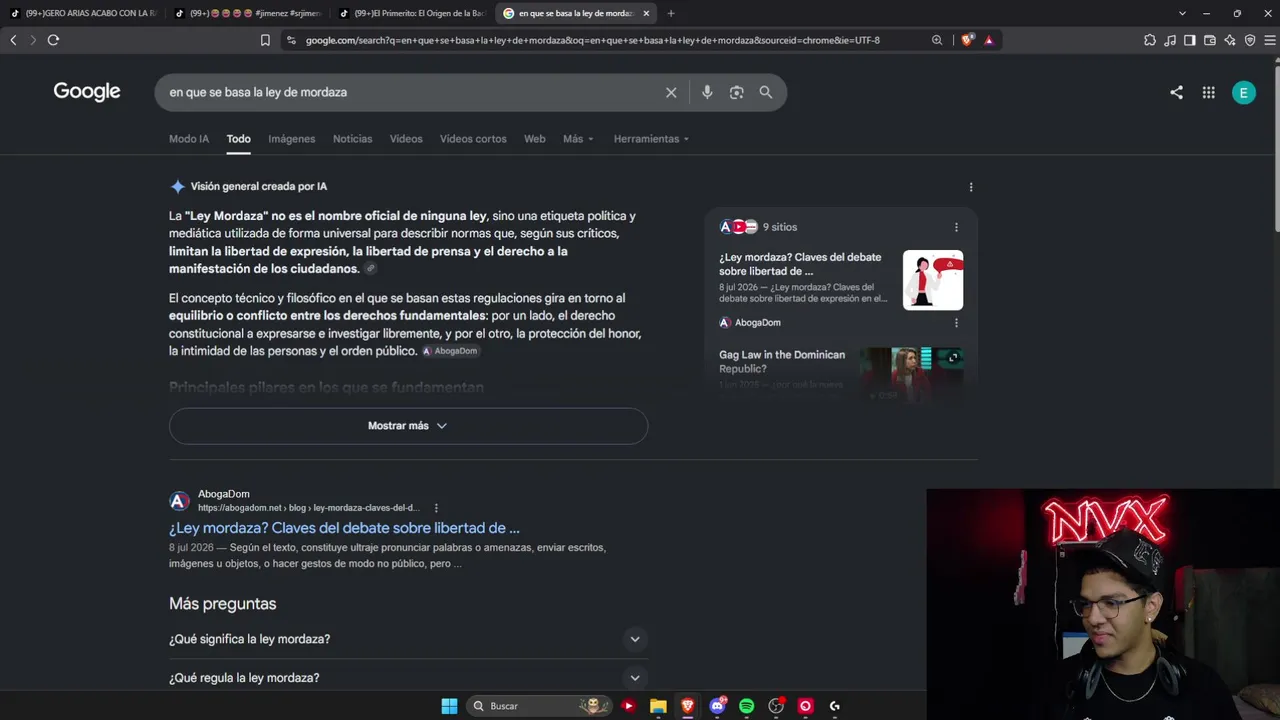Viewport: 1280px width, 720px height.
Task: Switch to 'Modo IA' tab
Action: click(x=189, y=139)
